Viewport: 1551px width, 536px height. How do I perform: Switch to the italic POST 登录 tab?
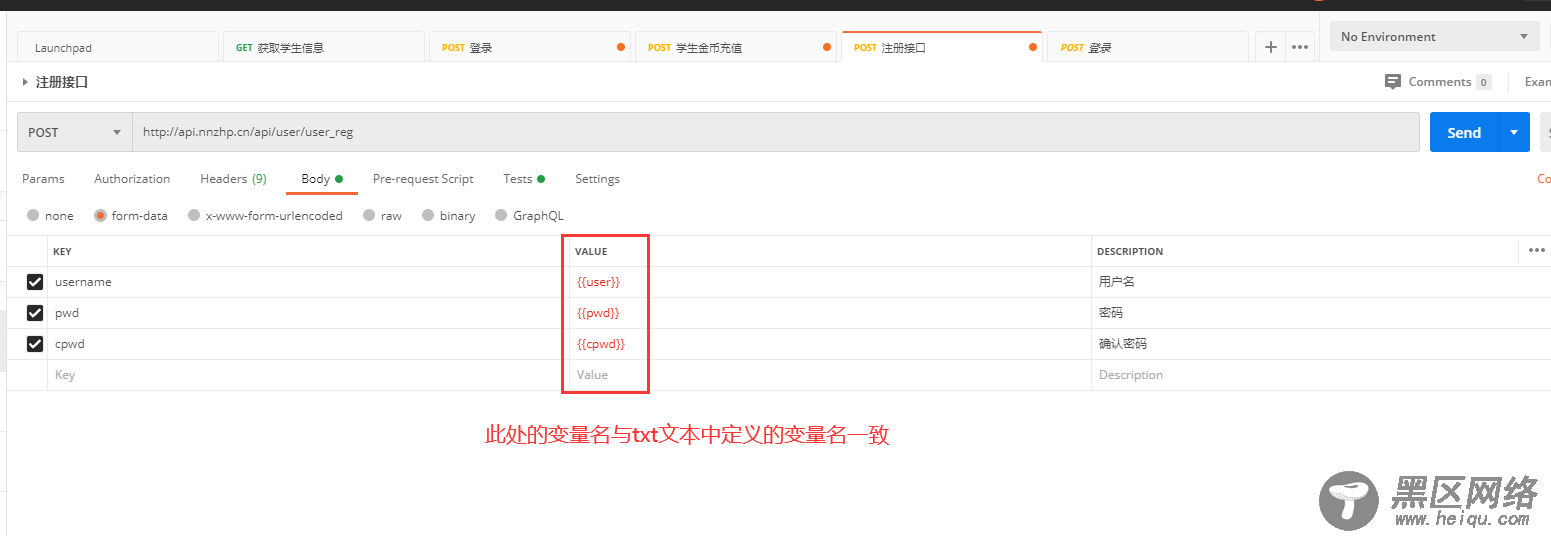(x=1147, y=47)
